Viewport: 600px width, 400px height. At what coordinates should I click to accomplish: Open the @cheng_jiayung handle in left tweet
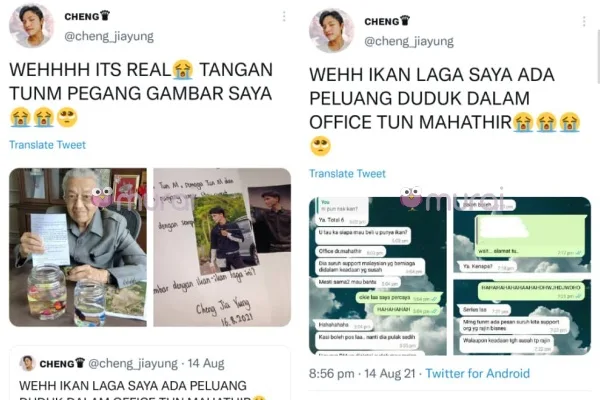[109, 36]
